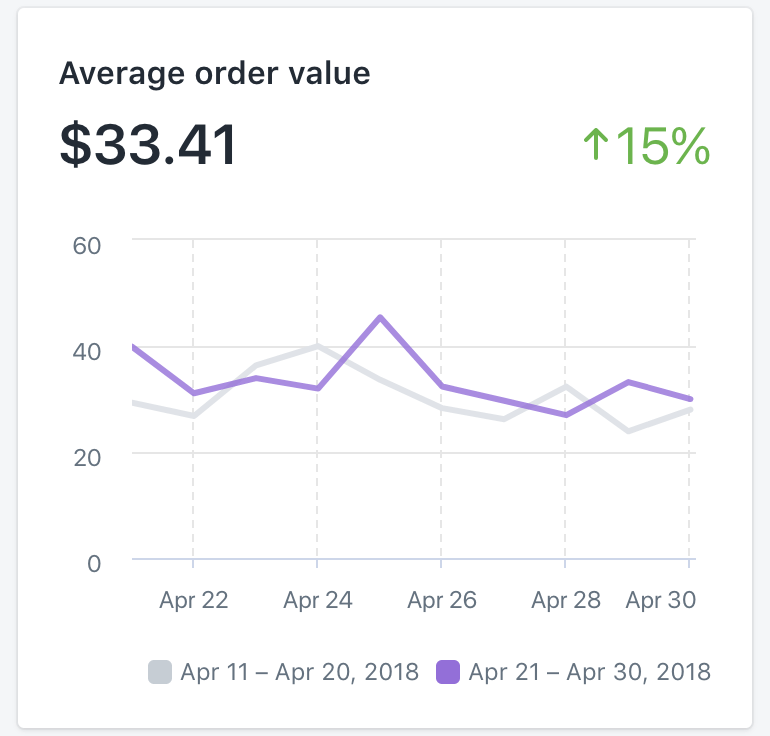
Task: Click the "Average order value" card title
Action: (x=214, y=73)
